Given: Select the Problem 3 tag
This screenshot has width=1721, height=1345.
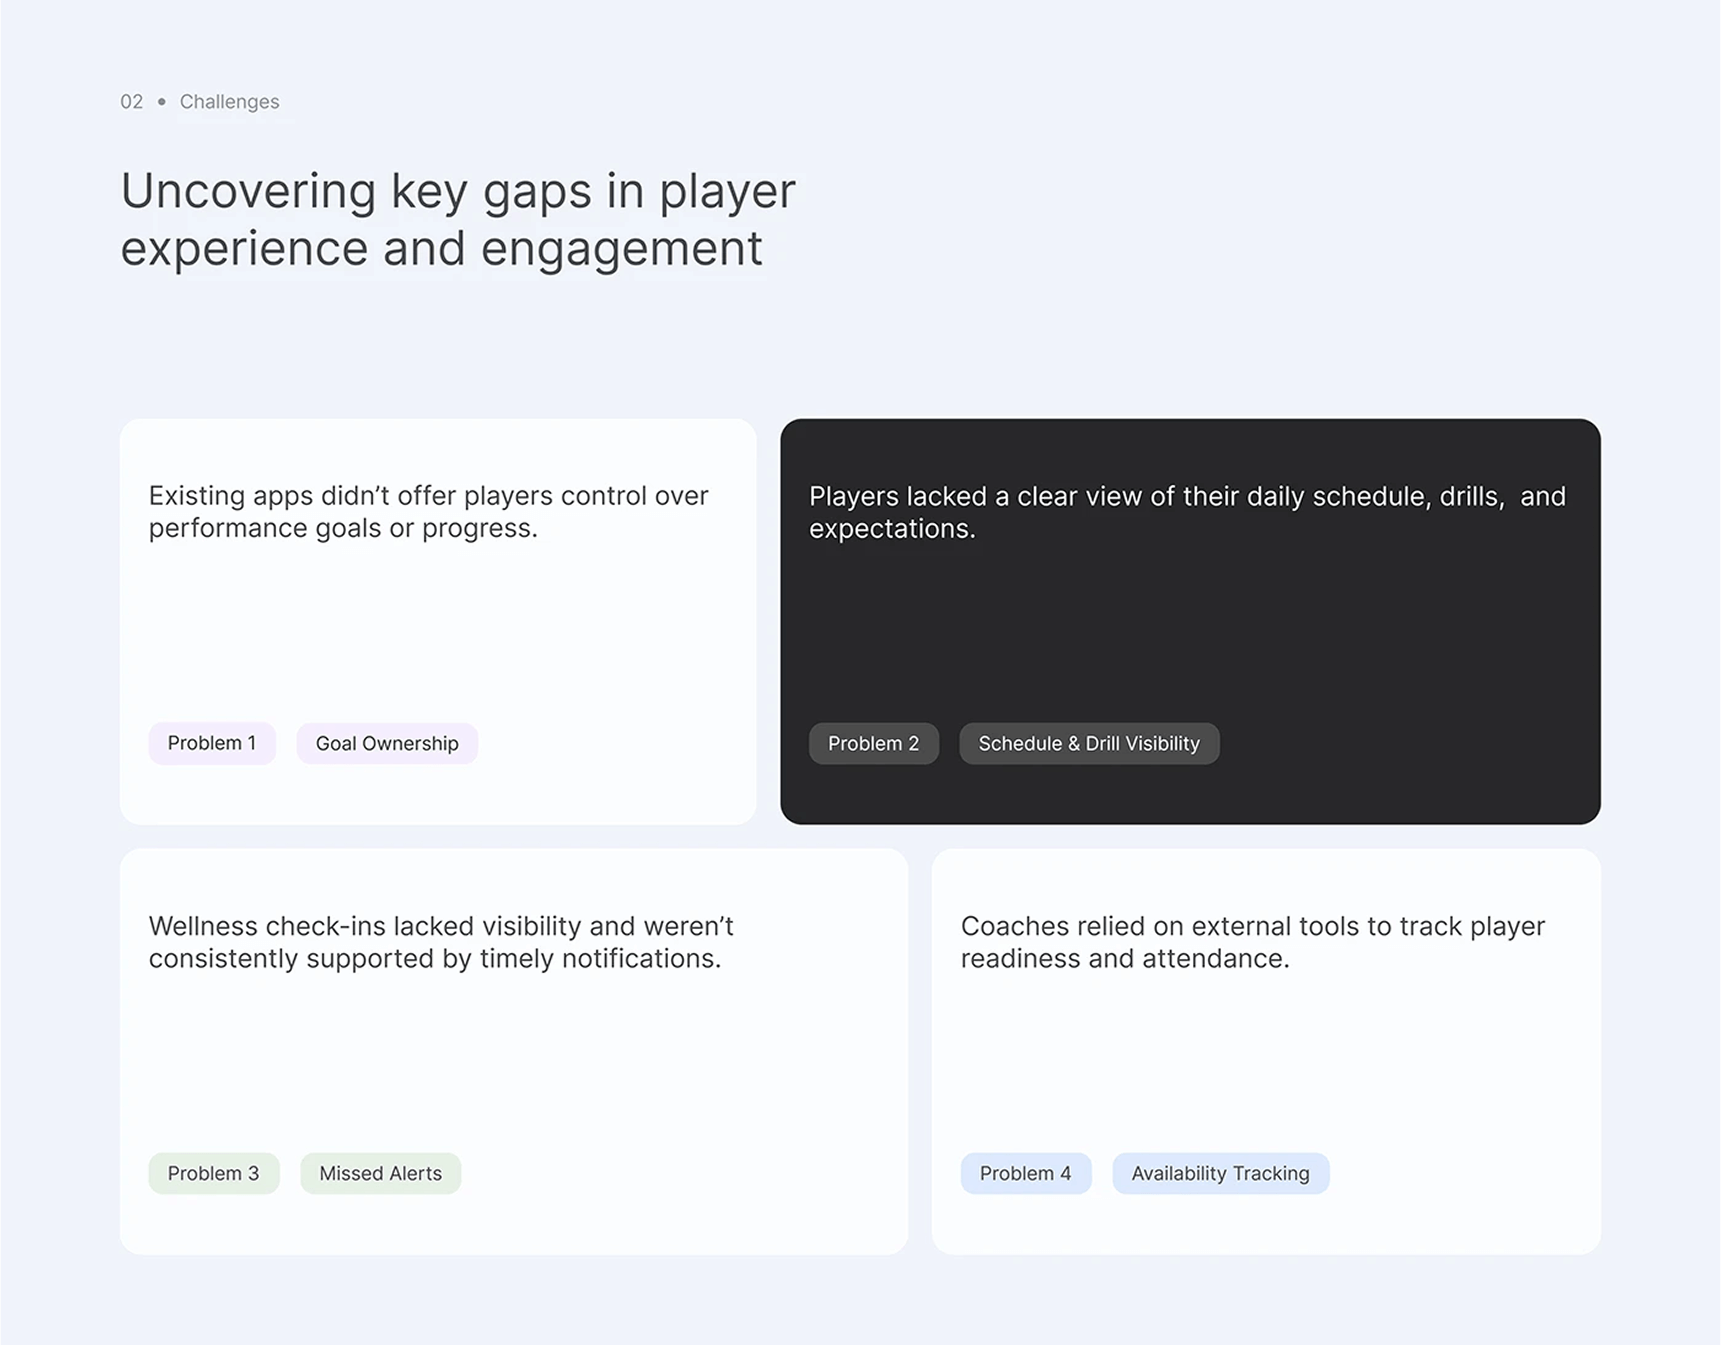Looking at the screenshot, I should [x=213, y=1173].
